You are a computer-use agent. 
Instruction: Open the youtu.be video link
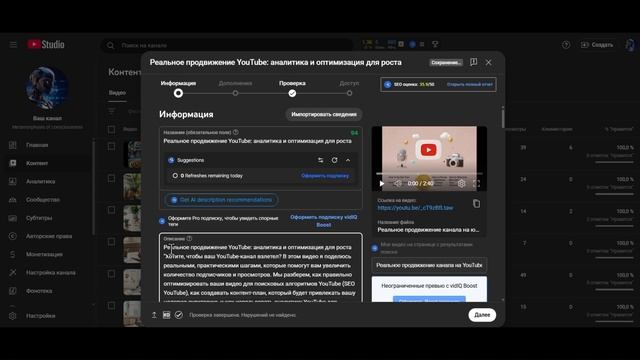pyautogui.click(x=415, y=208)
